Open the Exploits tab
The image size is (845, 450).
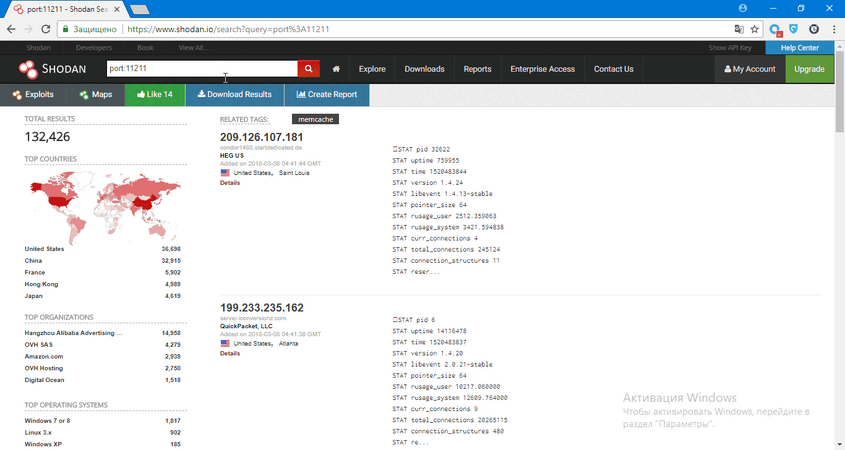pyautogui.click(x=33, y=94)
